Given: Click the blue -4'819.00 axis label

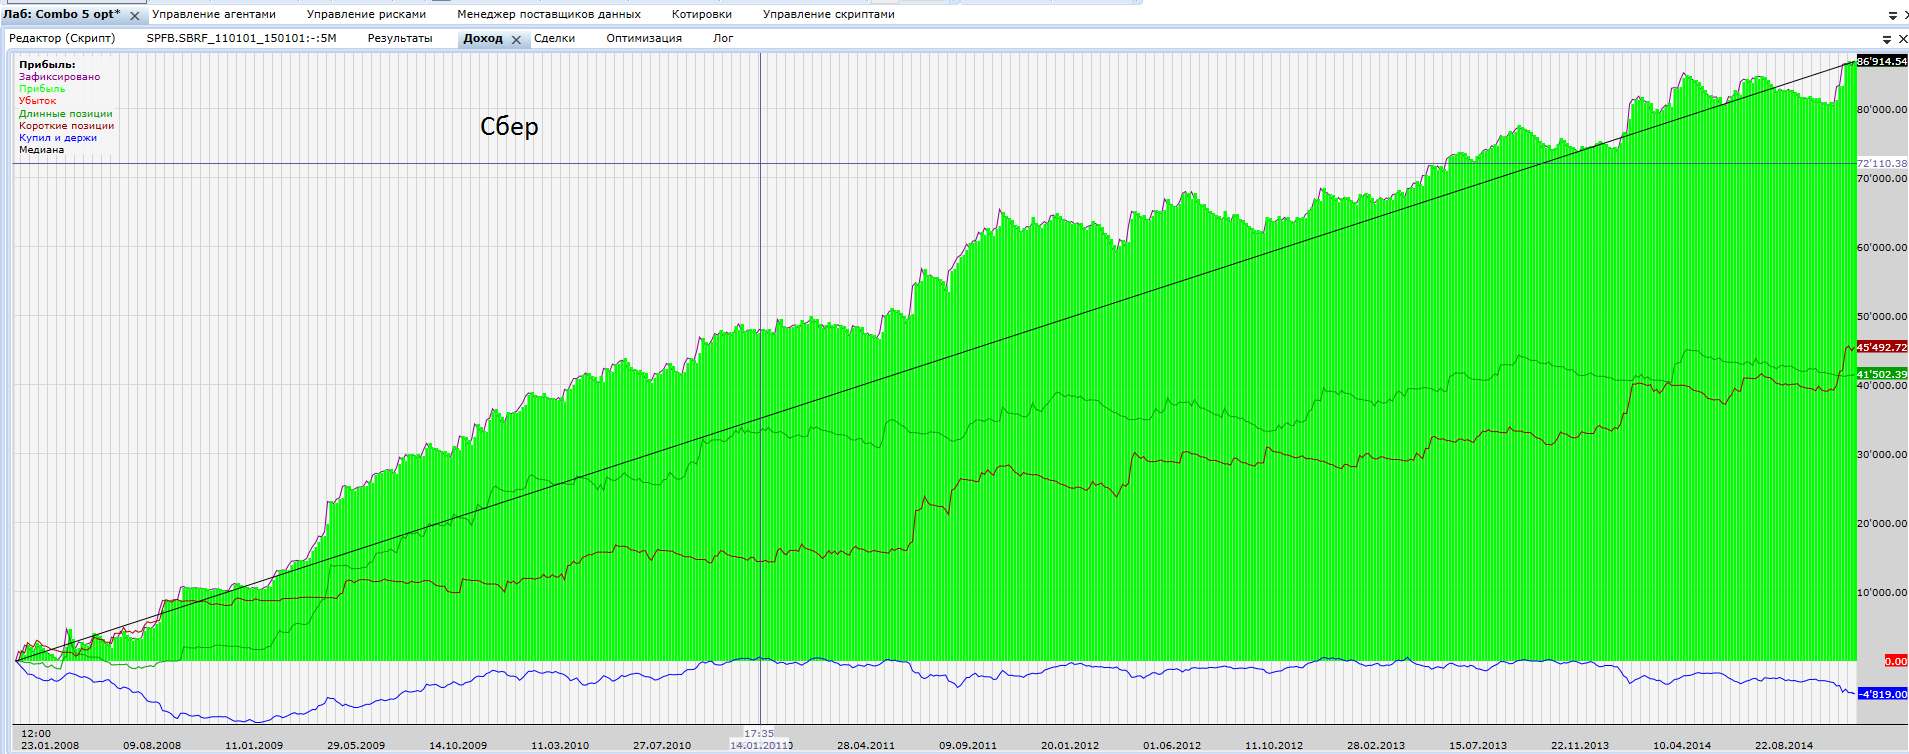Looking at the screenshot, I should point(1882,694).
